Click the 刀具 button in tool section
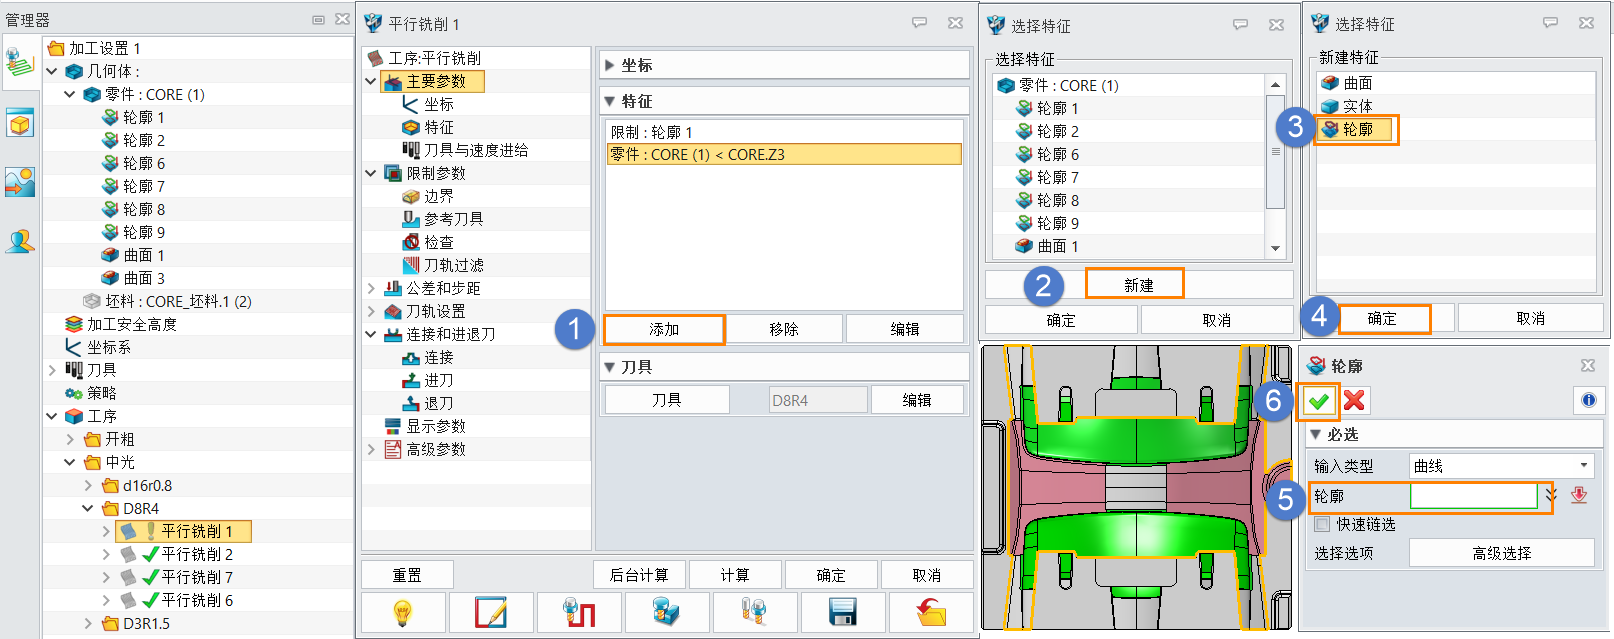The width and height of the screenshot is (1614, 639). point(667,400)
